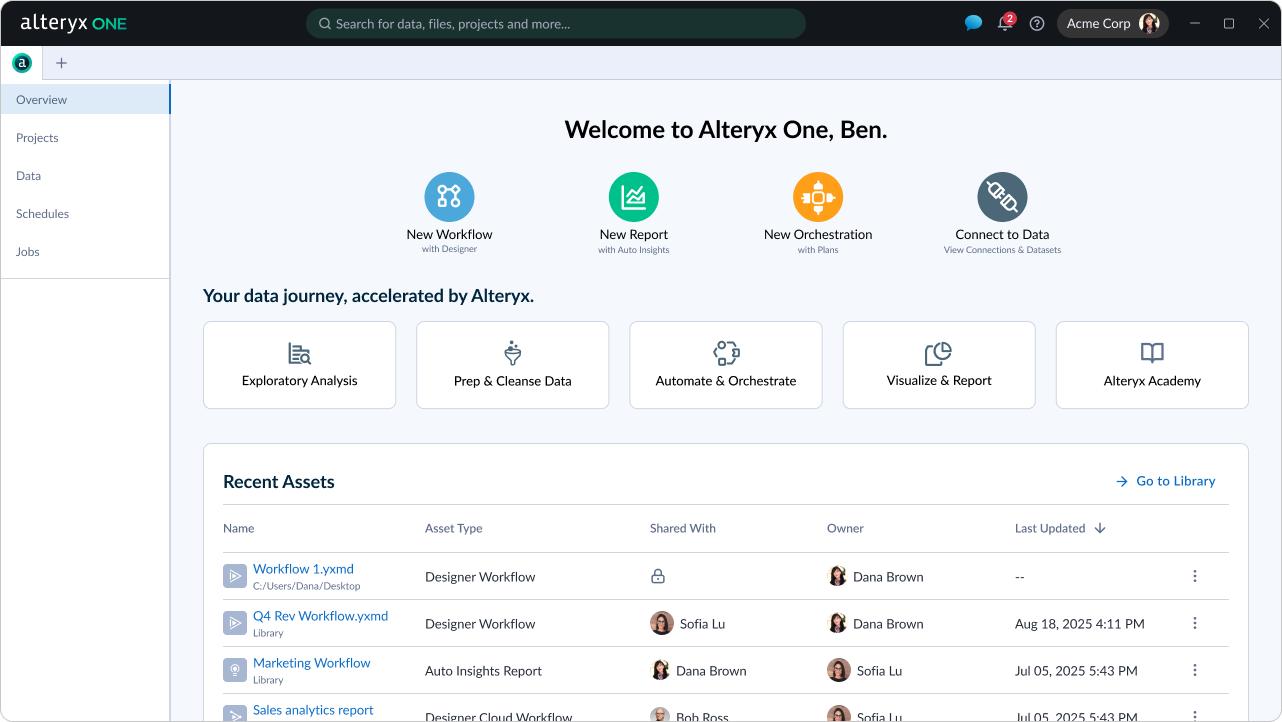This screenshot has width=1282, height=722.
Task: Sort by Last Updated column arrow
Action: pyautogui.click(x=1100, y=528)
